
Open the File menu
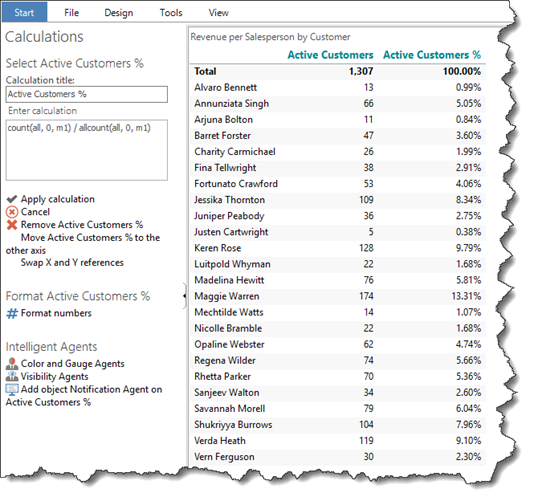[72, 13]
